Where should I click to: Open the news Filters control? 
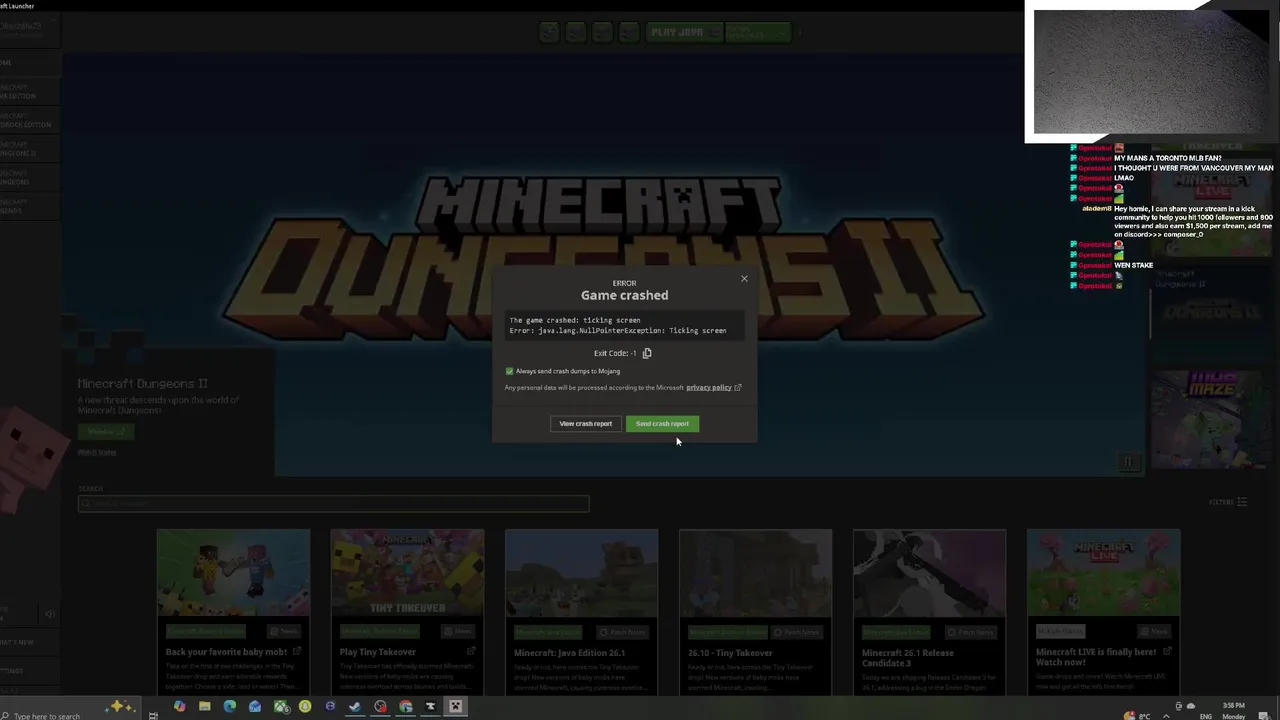coord(1228,502)
